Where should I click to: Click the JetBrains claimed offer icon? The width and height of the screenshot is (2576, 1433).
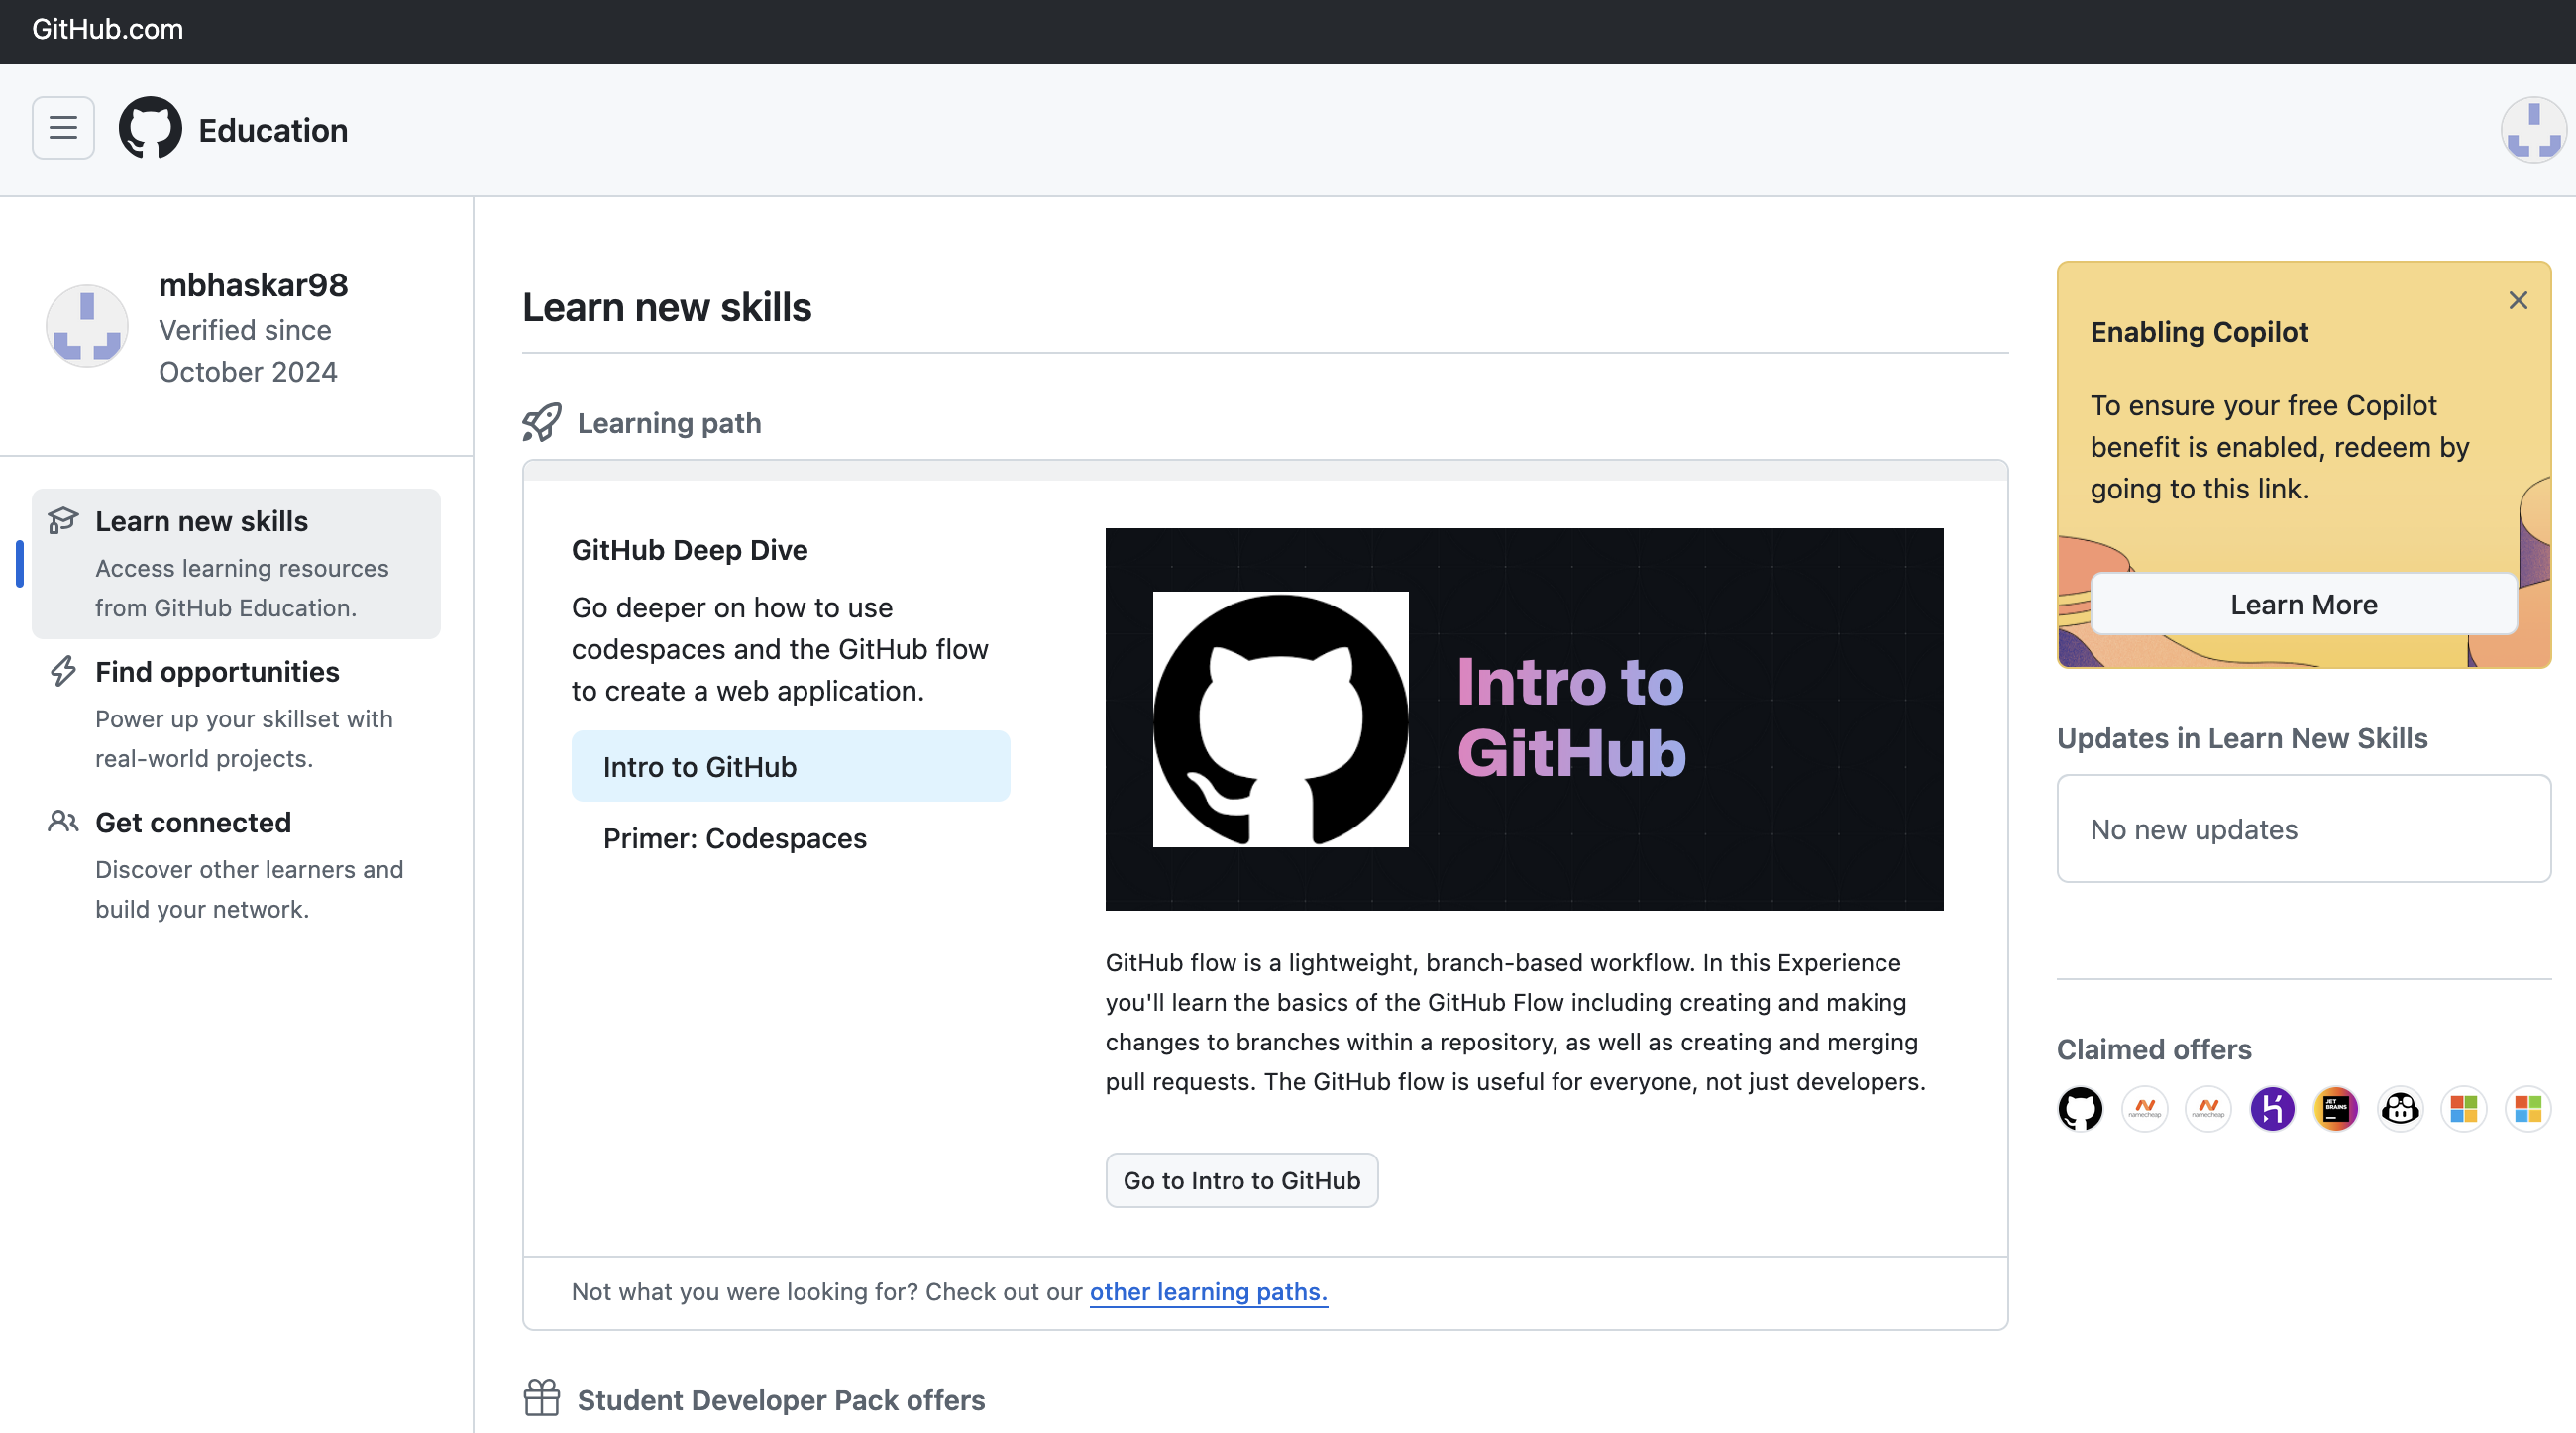pos(2336,1108)
